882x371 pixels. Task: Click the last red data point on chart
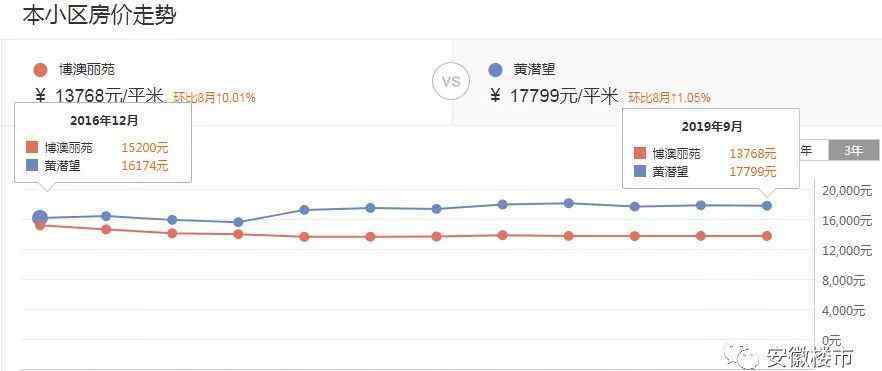point(766,236)
